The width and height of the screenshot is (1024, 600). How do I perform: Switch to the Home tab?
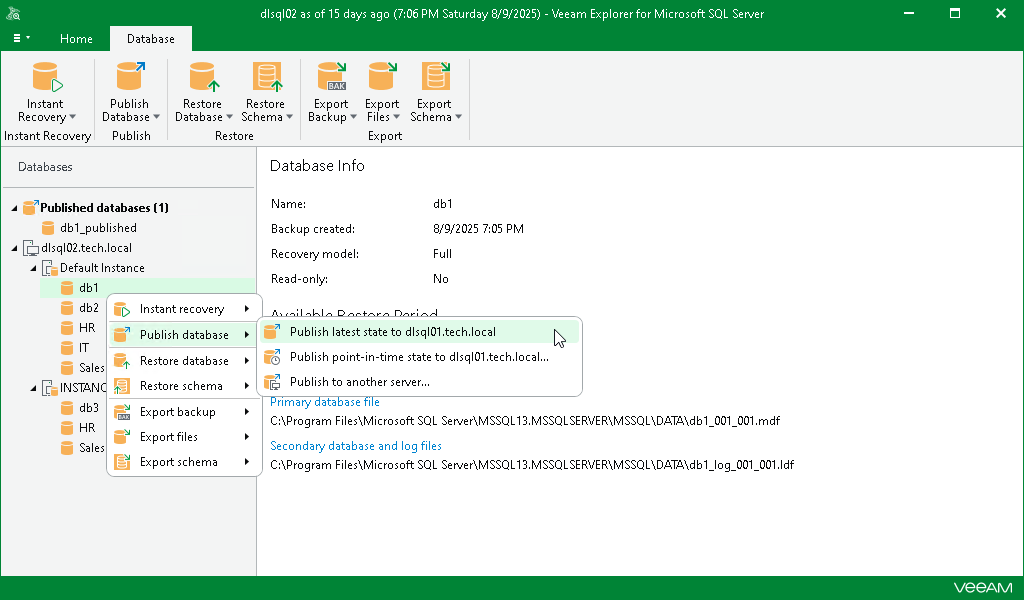(76, 39)
